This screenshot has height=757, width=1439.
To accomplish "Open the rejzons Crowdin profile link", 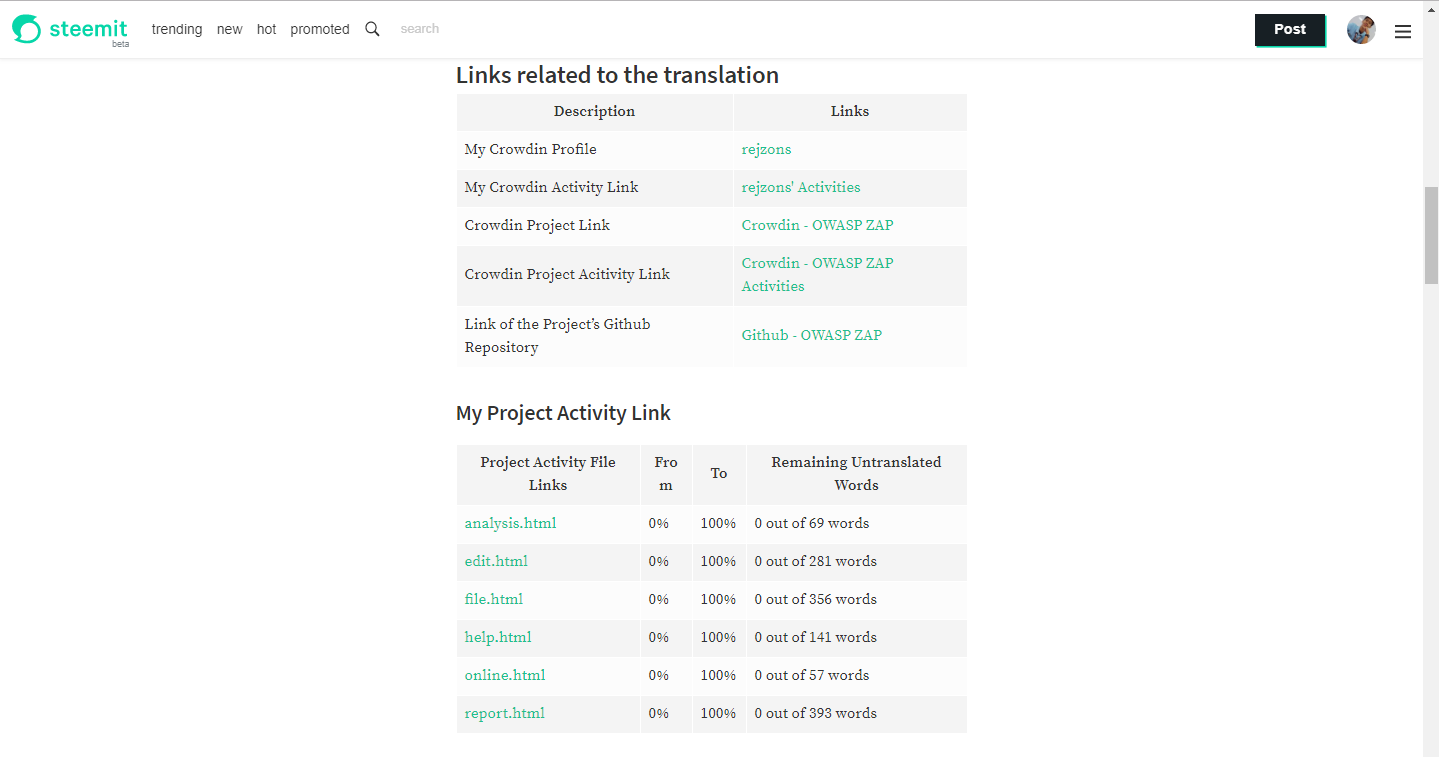I will pyautogui.click(x=766, y=149).
